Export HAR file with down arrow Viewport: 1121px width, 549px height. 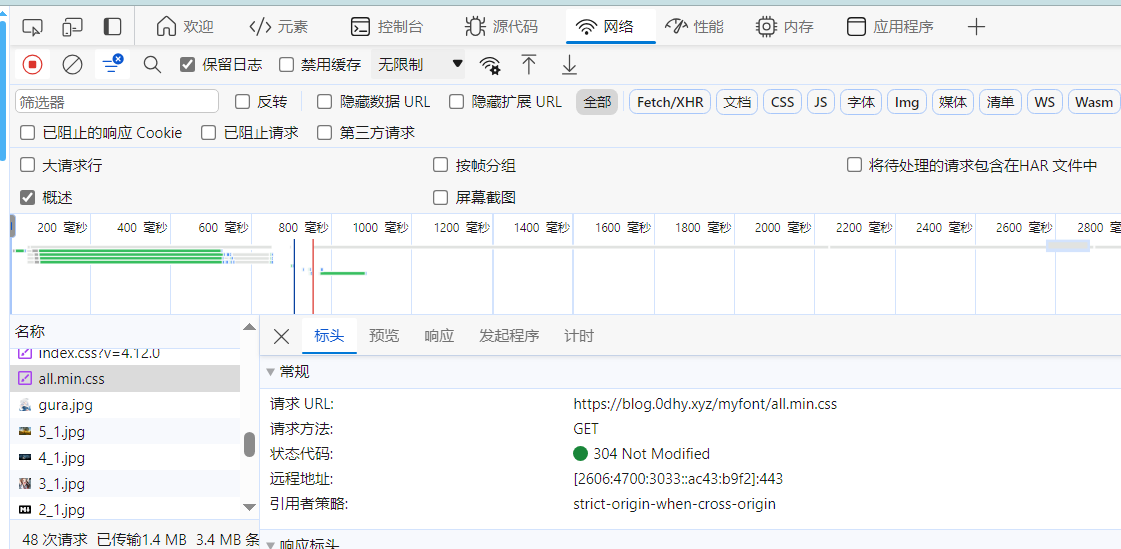(569, 65)
